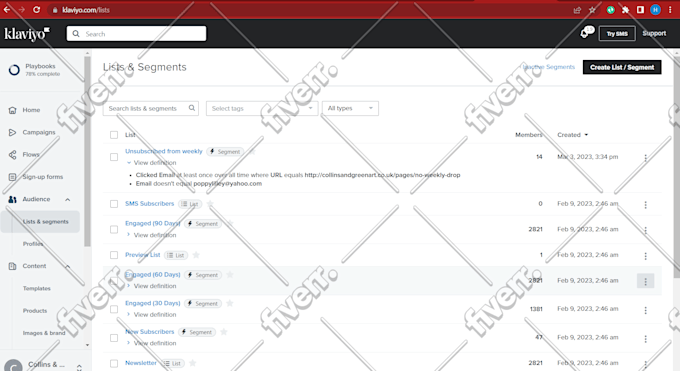Expand View definition for Engaged (30 Days)
The image size is (680, 371).
click(151, 315)
